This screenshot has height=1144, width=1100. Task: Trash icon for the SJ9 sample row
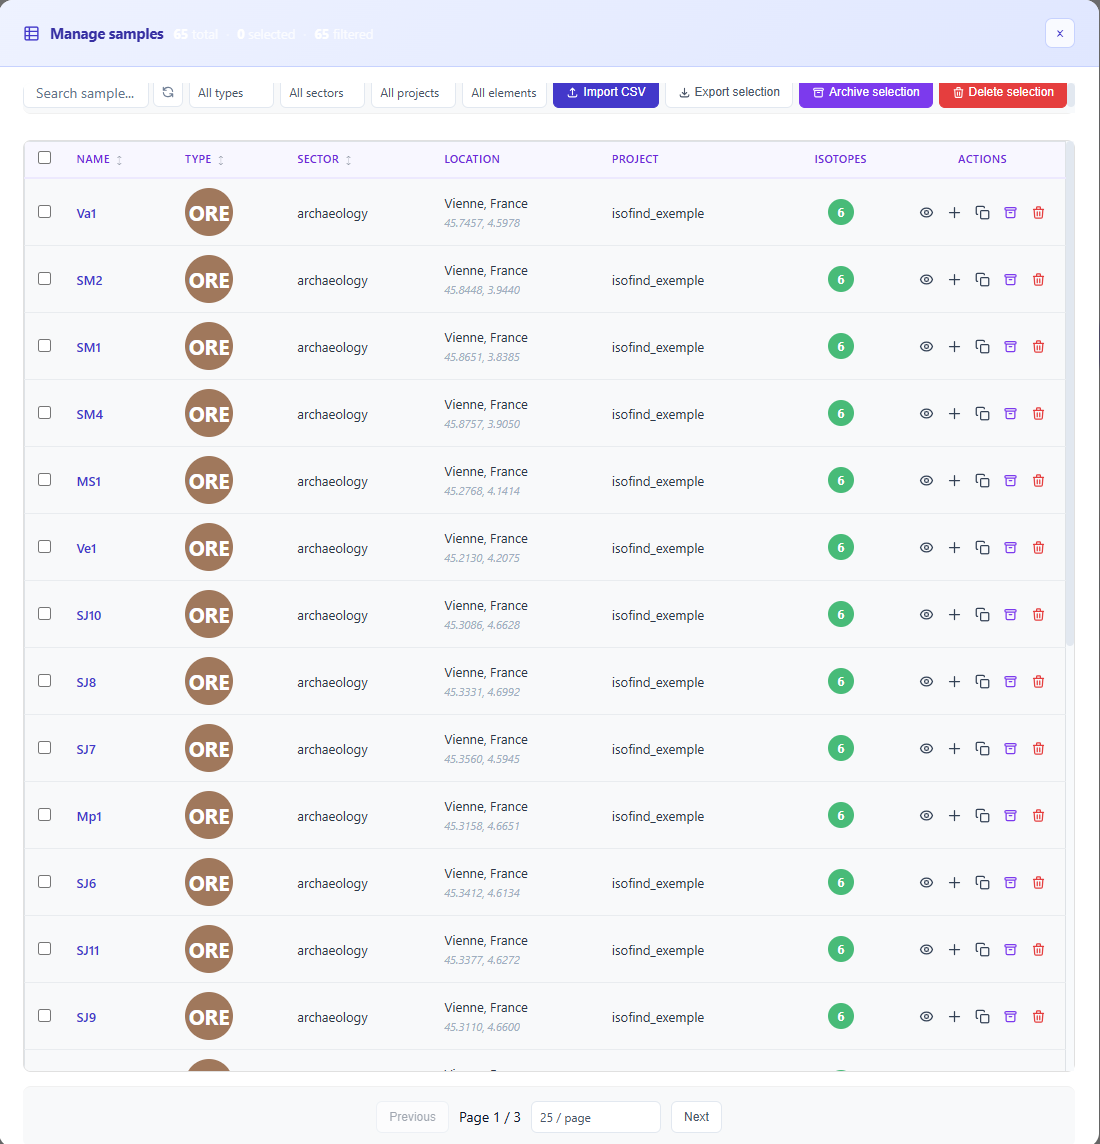1038,1017
